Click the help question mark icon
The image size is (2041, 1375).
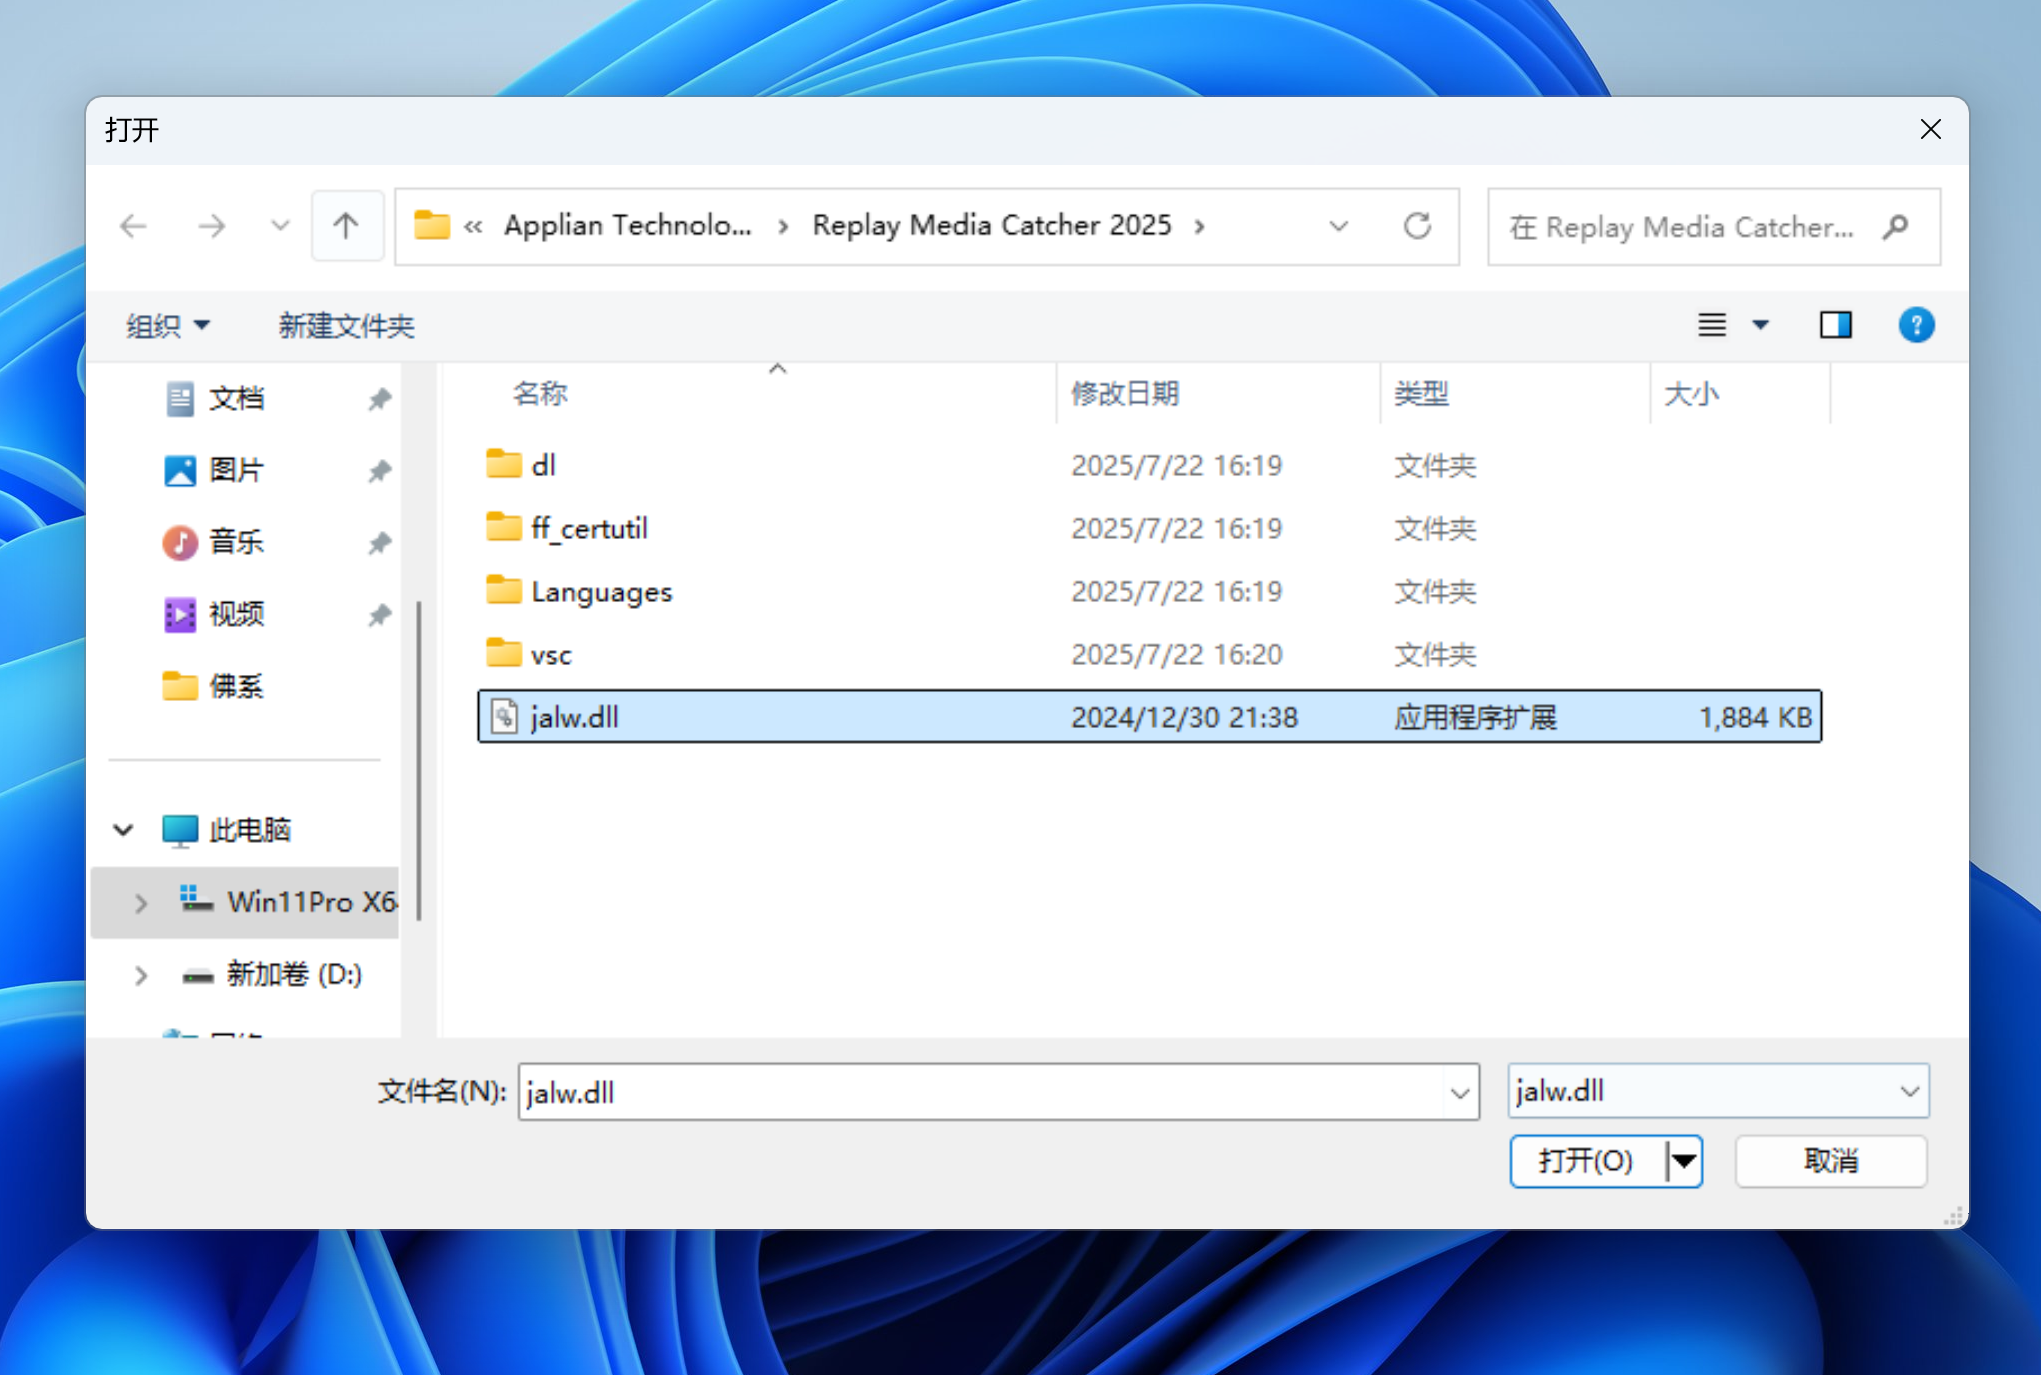[x=1915, y=325]
